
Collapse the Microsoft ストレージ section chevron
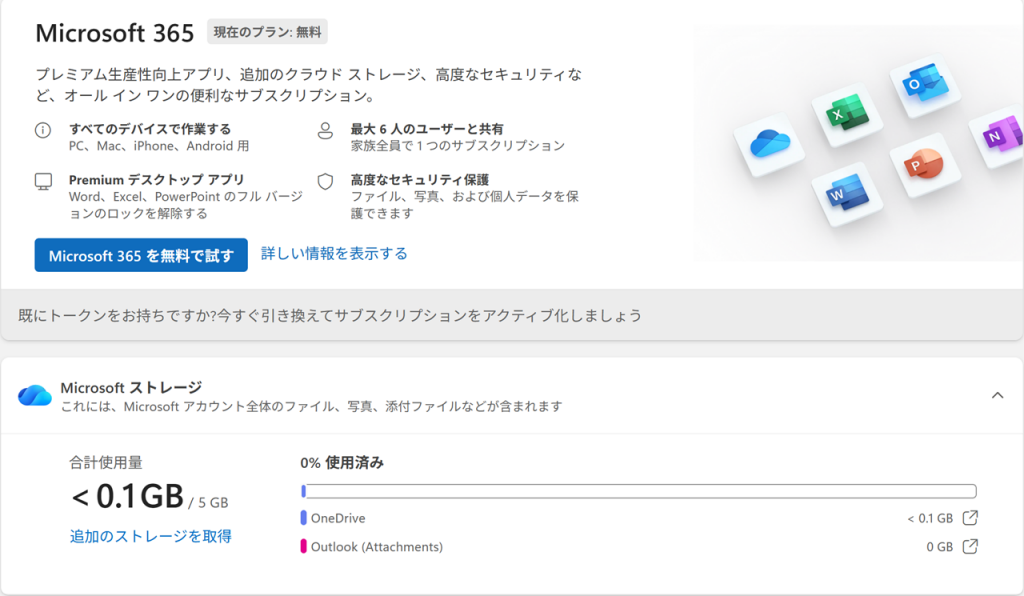(997, 395)
